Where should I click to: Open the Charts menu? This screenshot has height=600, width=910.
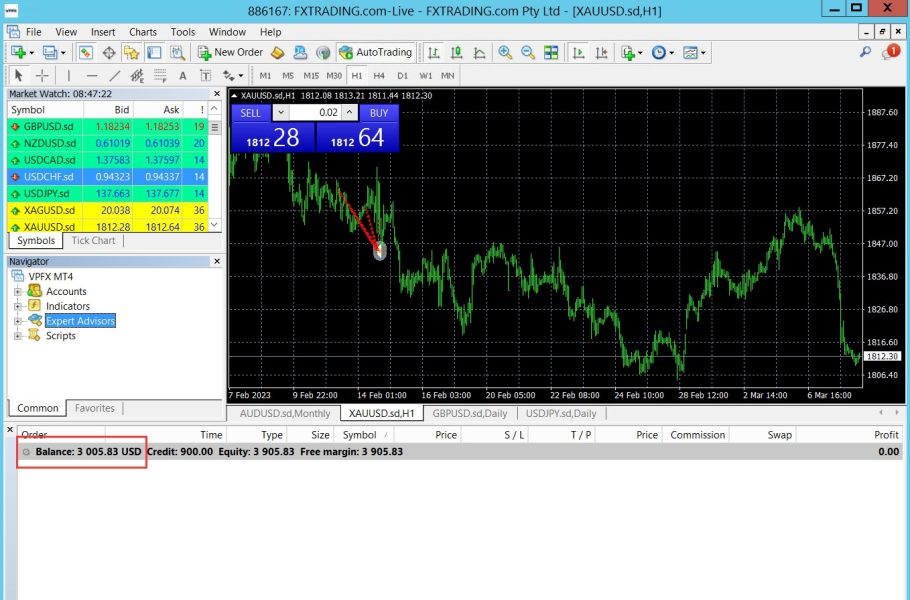143,32
